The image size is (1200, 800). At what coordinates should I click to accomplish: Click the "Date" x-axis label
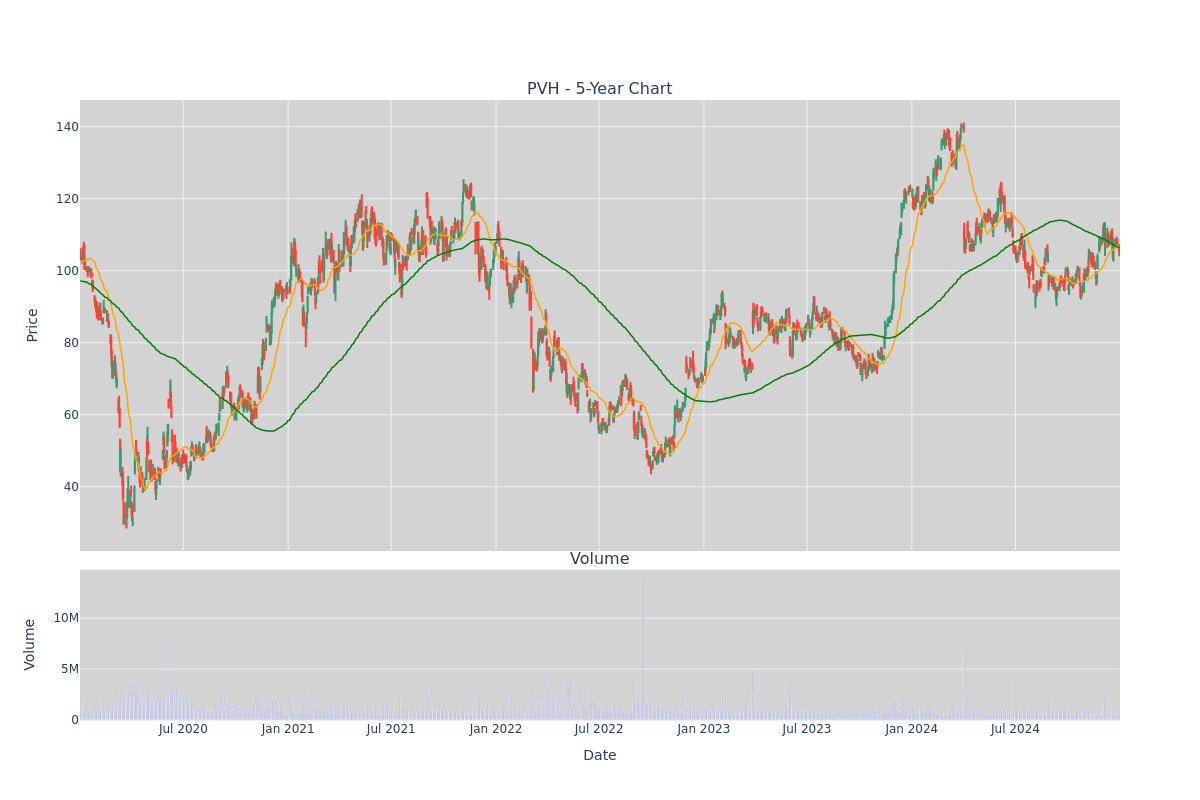click(x=600, y=756)
